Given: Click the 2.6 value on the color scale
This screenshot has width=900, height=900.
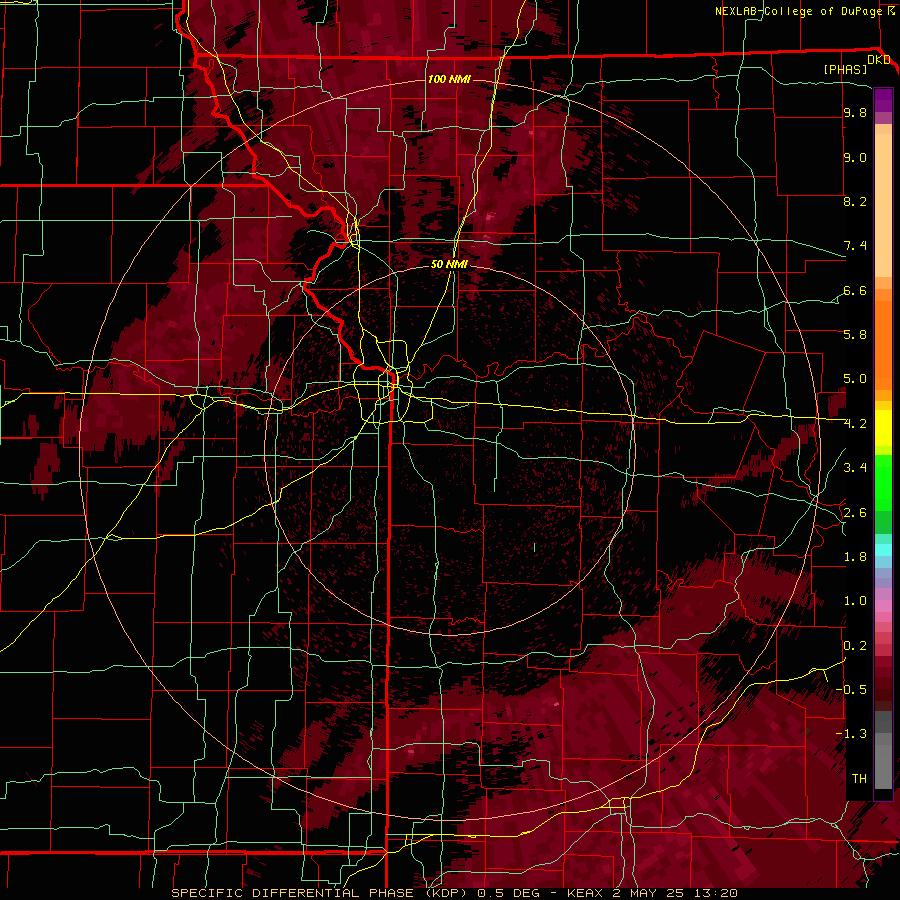Looking at the screenshot, I should click(x=855, y=513).
